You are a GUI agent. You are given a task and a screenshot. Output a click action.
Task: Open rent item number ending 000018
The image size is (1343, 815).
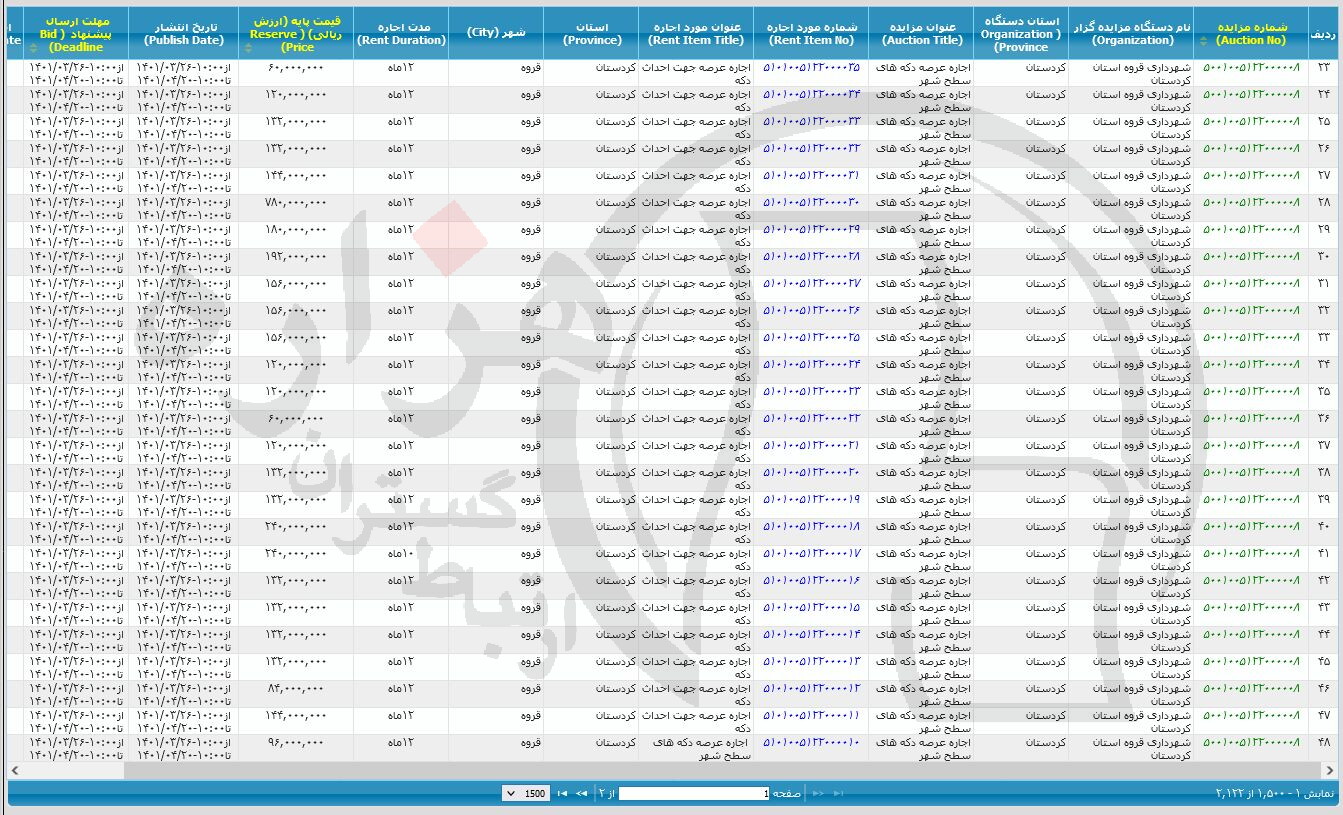click(x=811, y=527)
